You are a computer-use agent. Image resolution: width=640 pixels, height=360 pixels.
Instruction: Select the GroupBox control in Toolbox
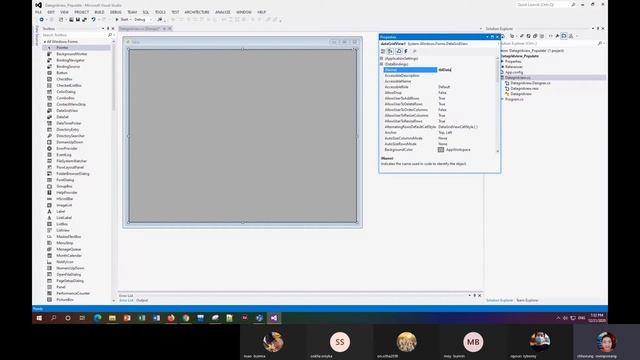[x=76, y=186]
